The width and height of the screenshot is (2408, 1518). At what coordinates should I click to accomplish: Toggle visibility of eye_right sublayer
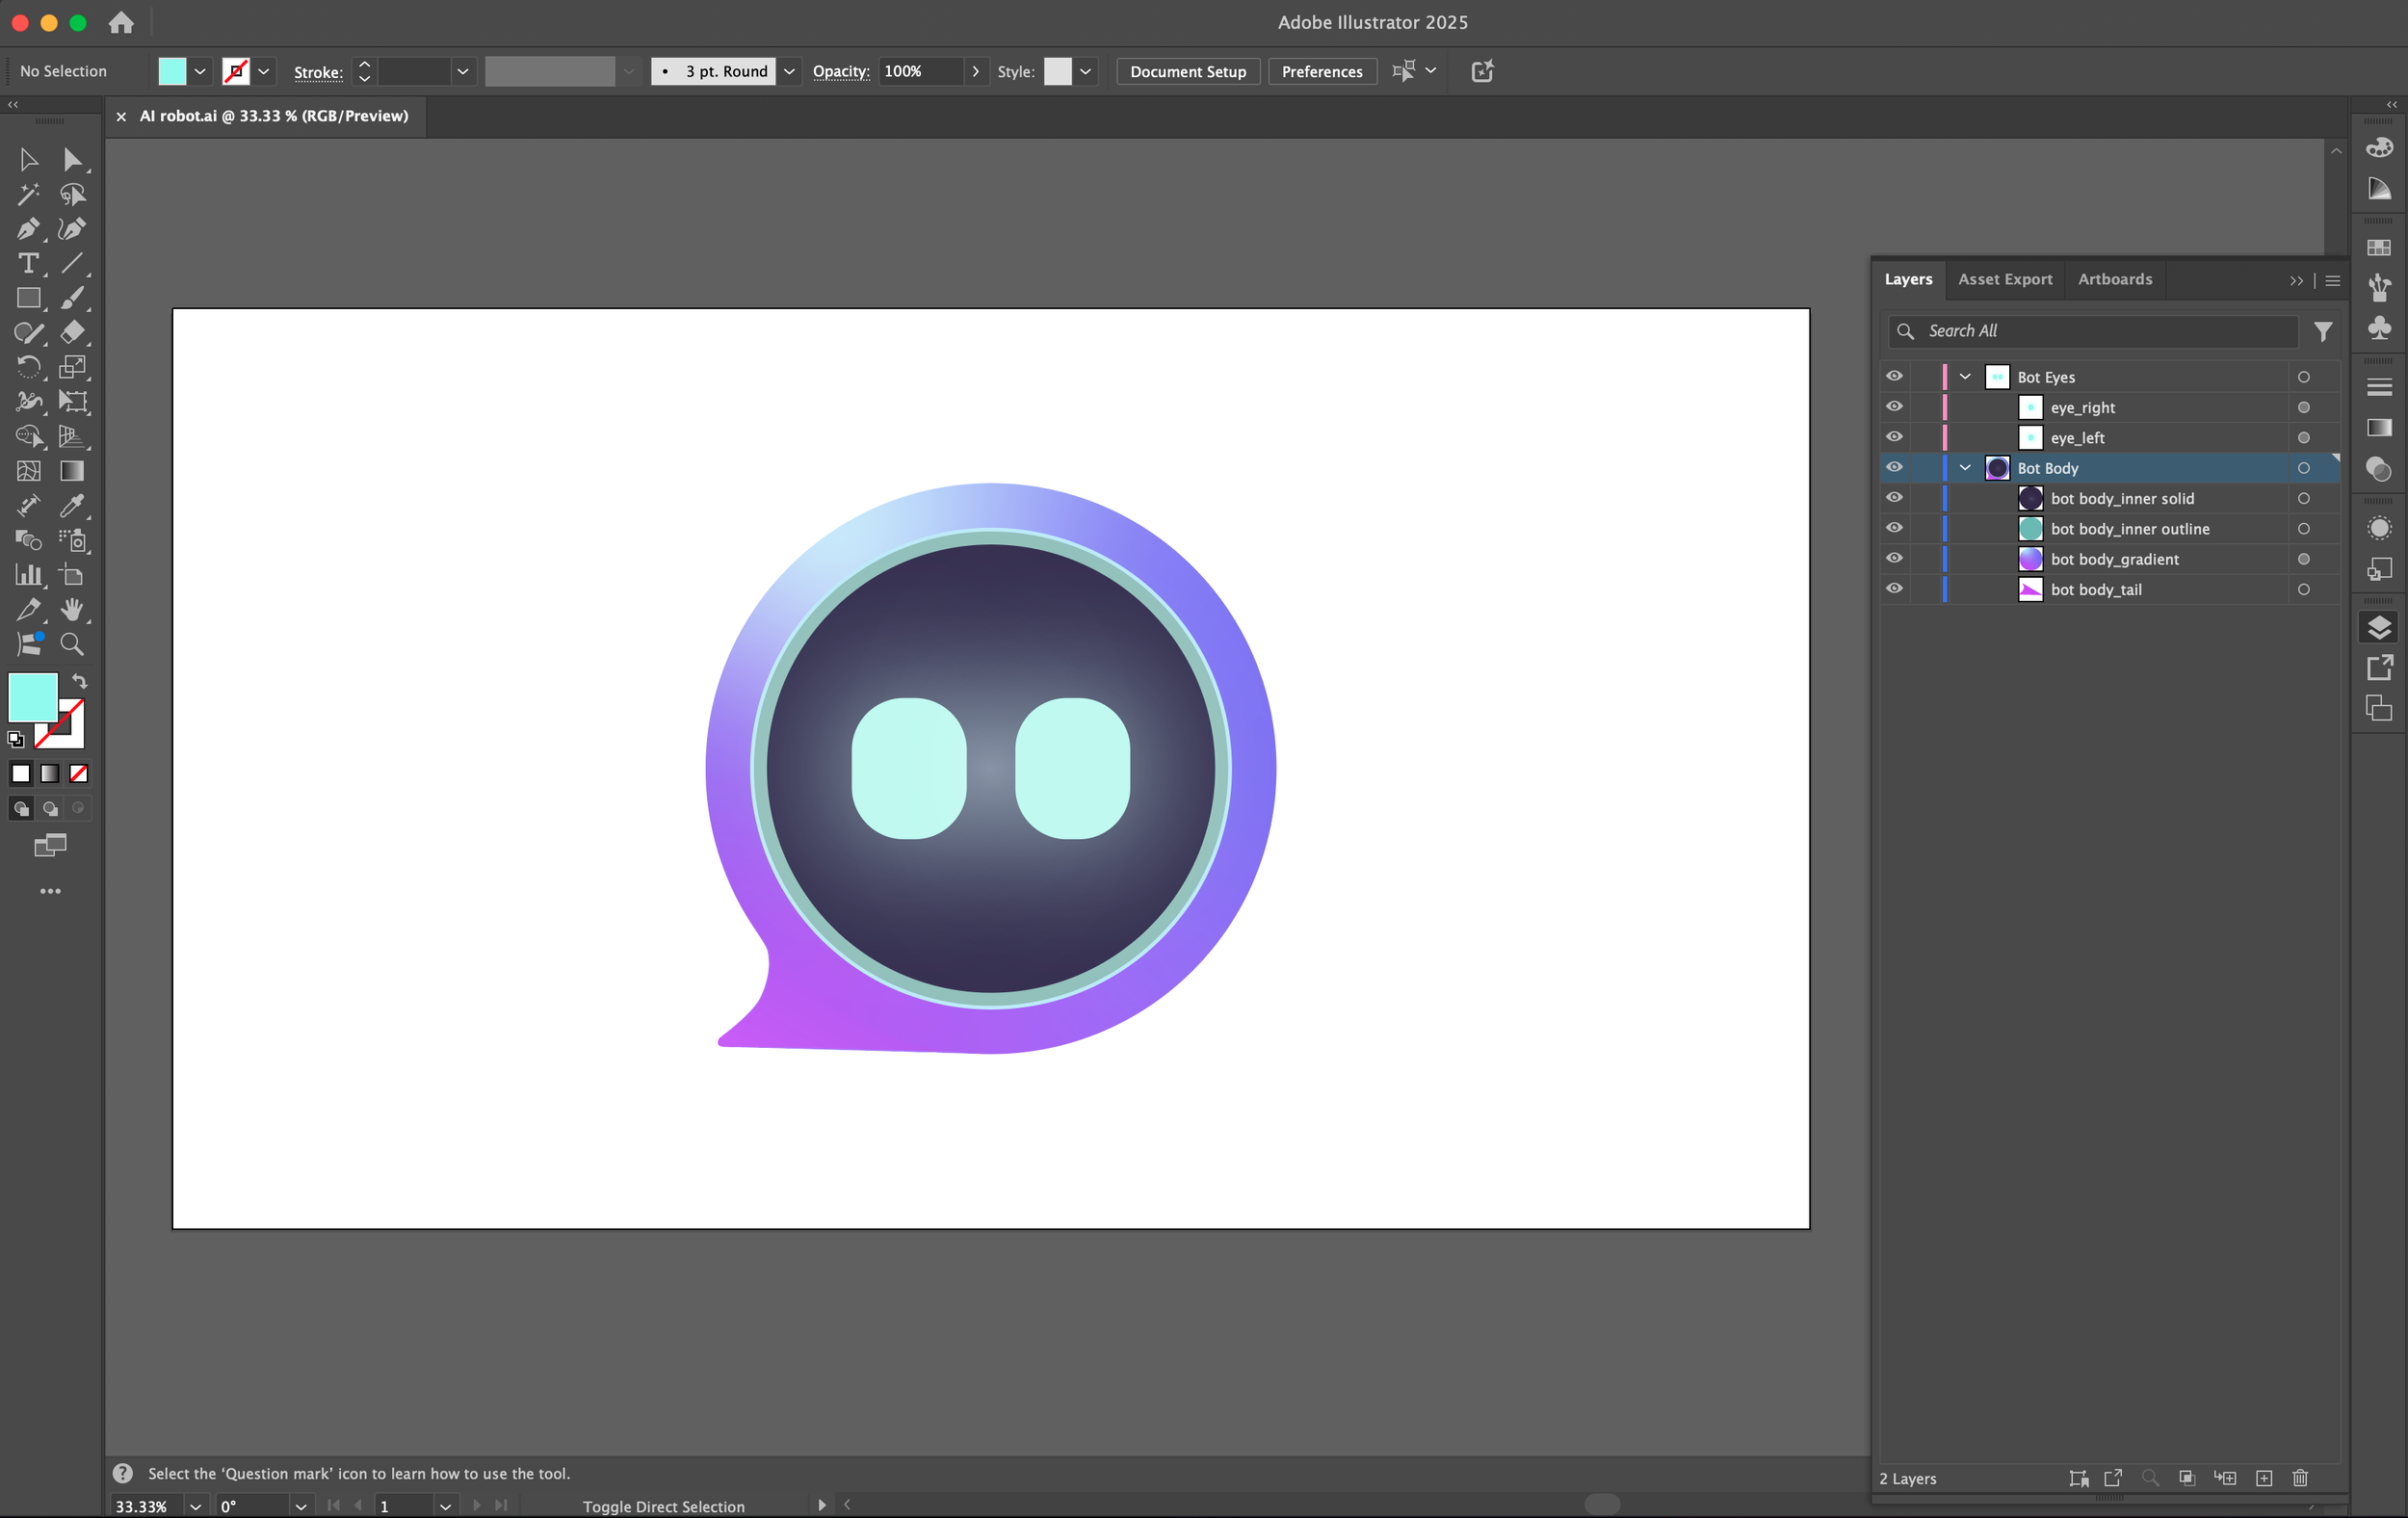pos(1894,407)
